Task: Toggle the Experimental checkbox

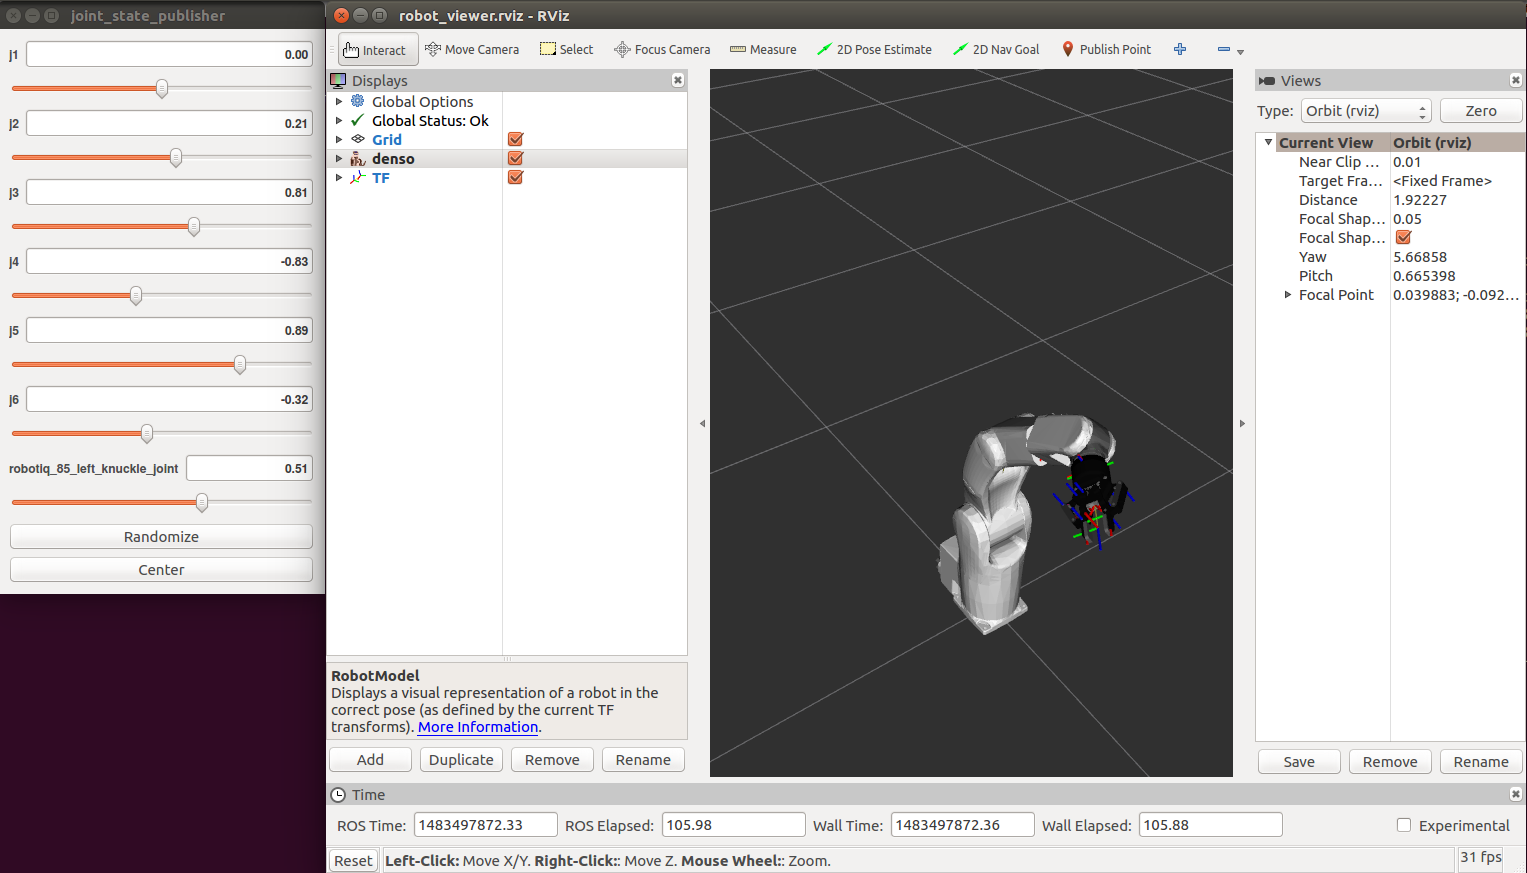Action: 1404,825
